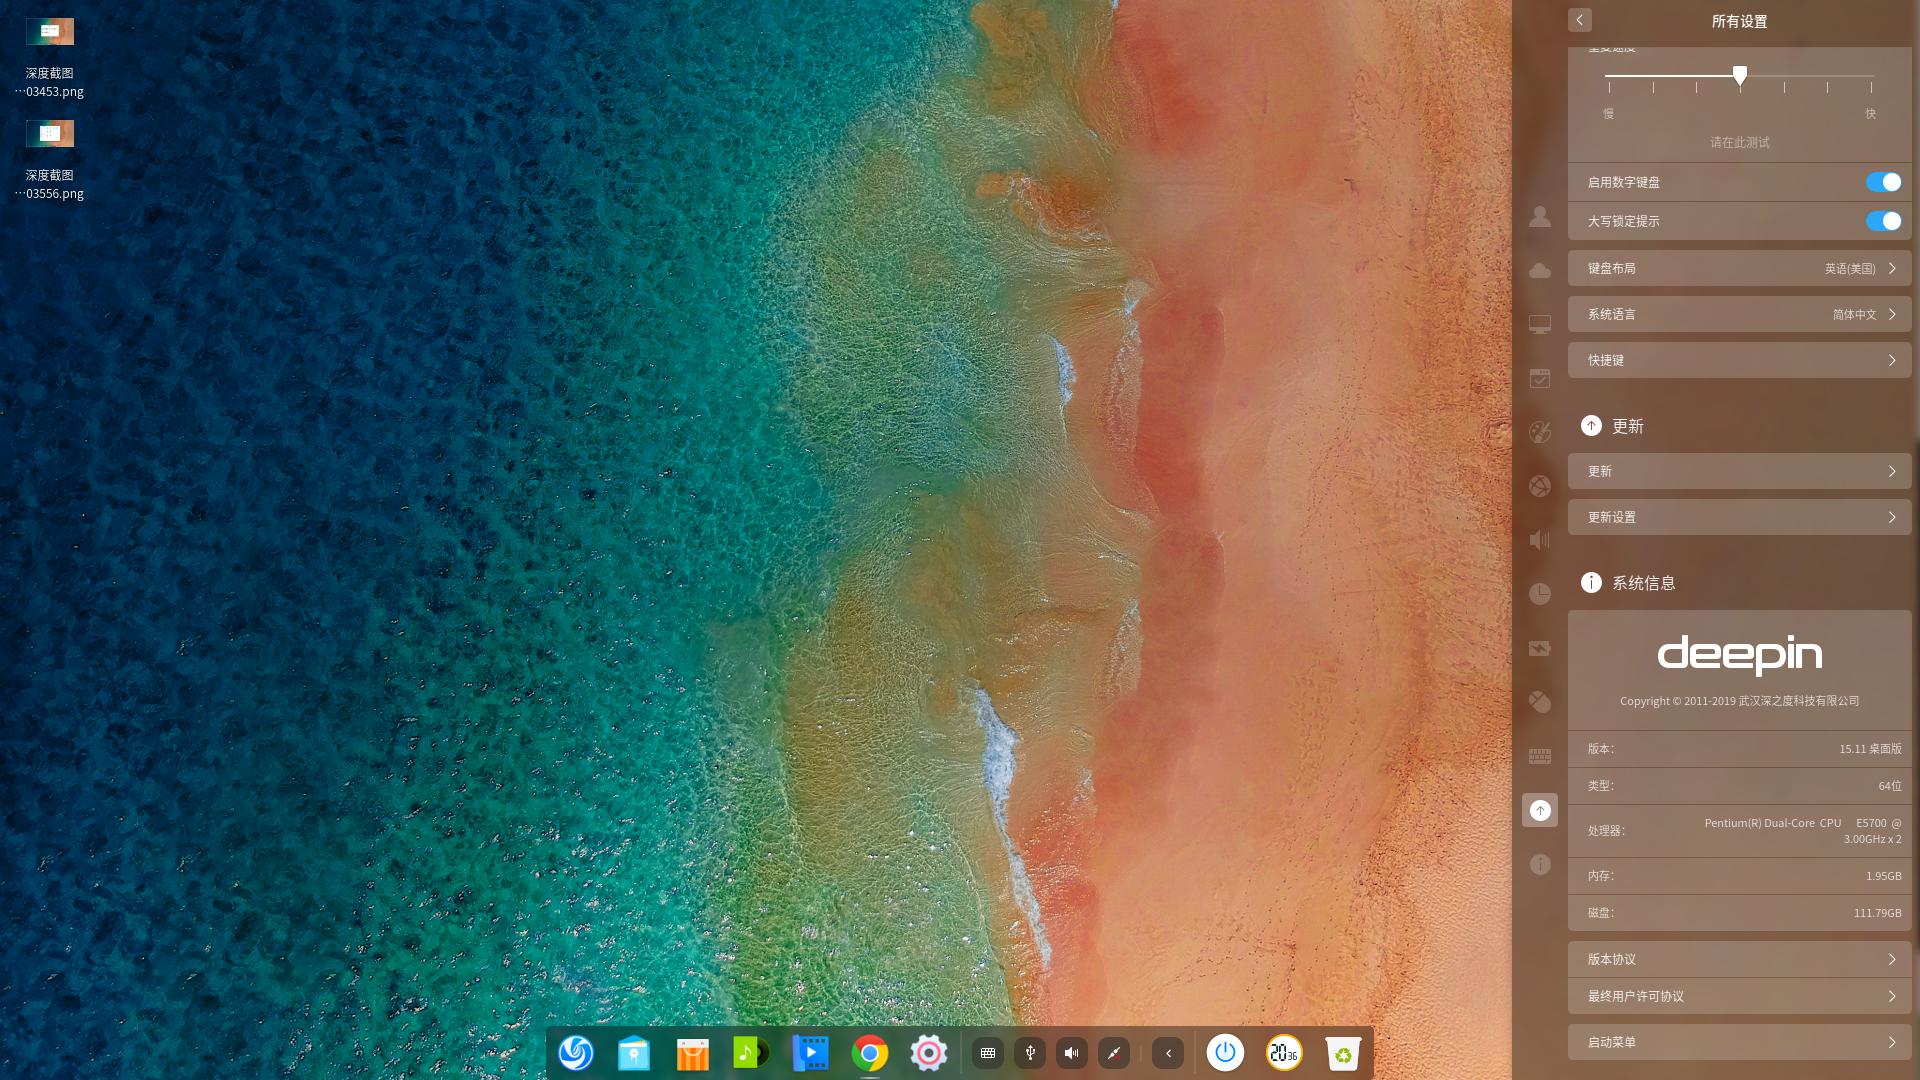Image resolution: width=1920 pixels, height=1080 pixels.
Task: Toggle the numeric keyboard switch
Action: click(x=1883, y=182)
